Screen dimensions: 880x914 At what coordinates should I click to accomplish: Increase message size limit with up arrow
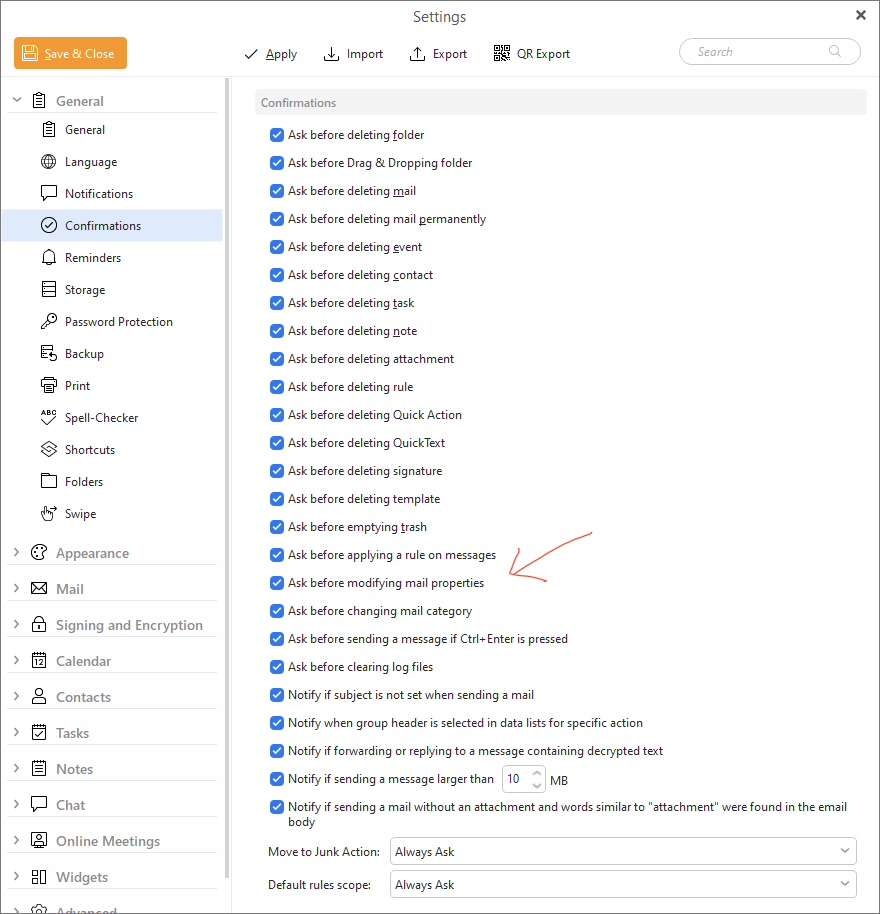(x=537, y=773)
